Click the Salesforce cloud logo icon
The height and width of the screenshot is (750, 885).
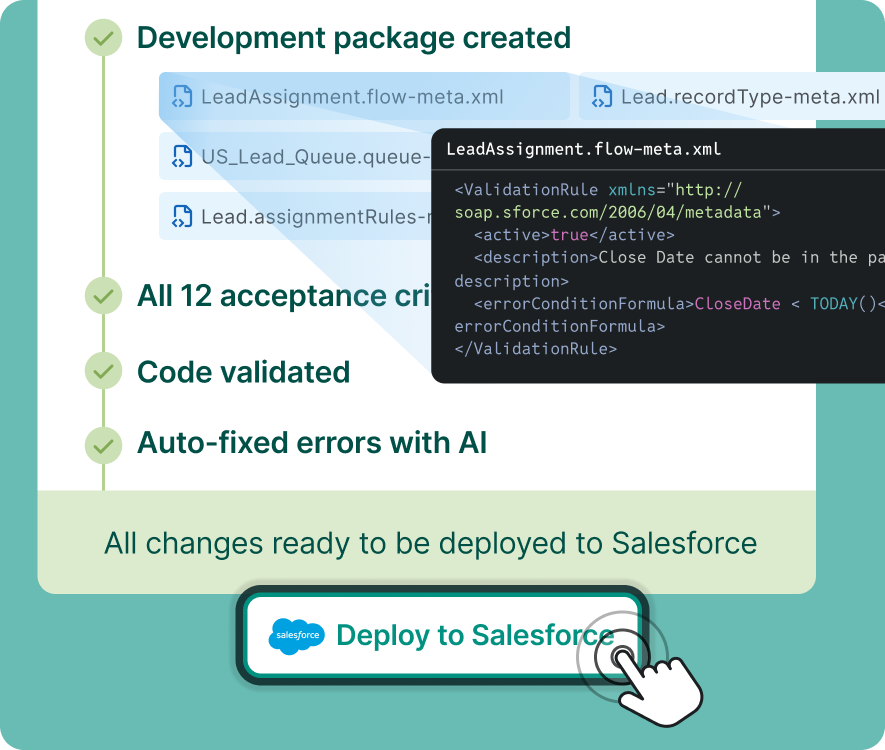297,636
